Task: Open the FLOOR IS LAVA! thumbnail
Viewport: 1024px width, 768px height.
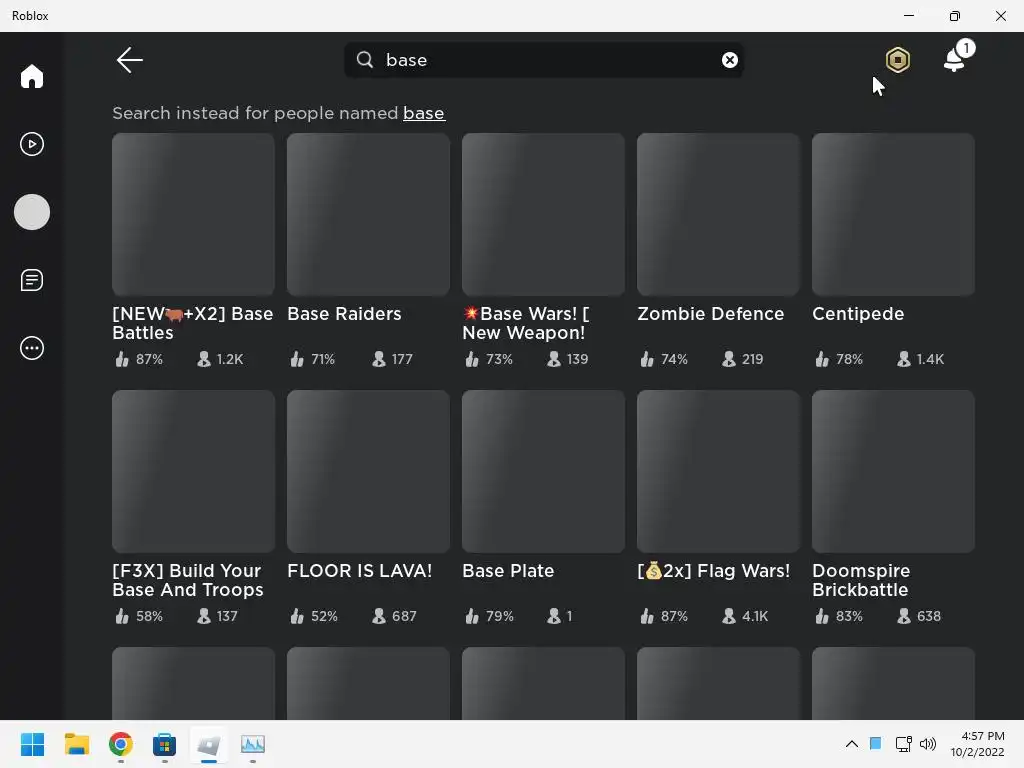Action: pos(368,472)
